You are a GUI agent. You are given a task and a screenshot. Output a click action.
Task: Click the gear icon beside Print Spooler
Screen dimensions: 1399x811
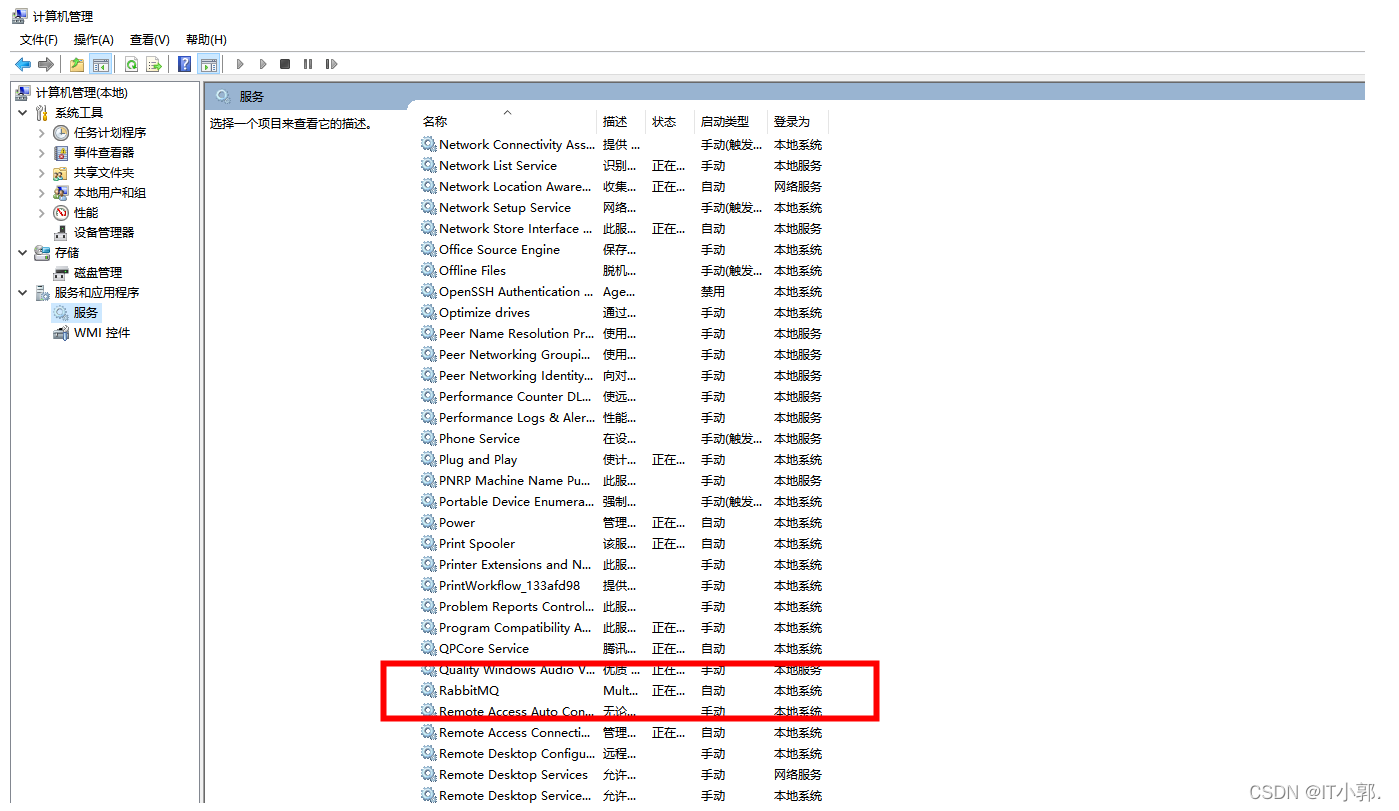pyautogui.click(x=429, y=544)
